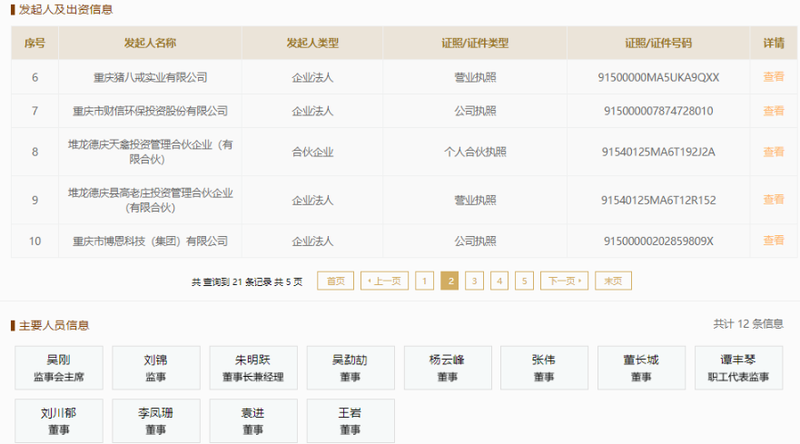The image size is (800, 444).
Task: Select company name 重庆市博恩科技（集团）有限公司
Action: 150,241
